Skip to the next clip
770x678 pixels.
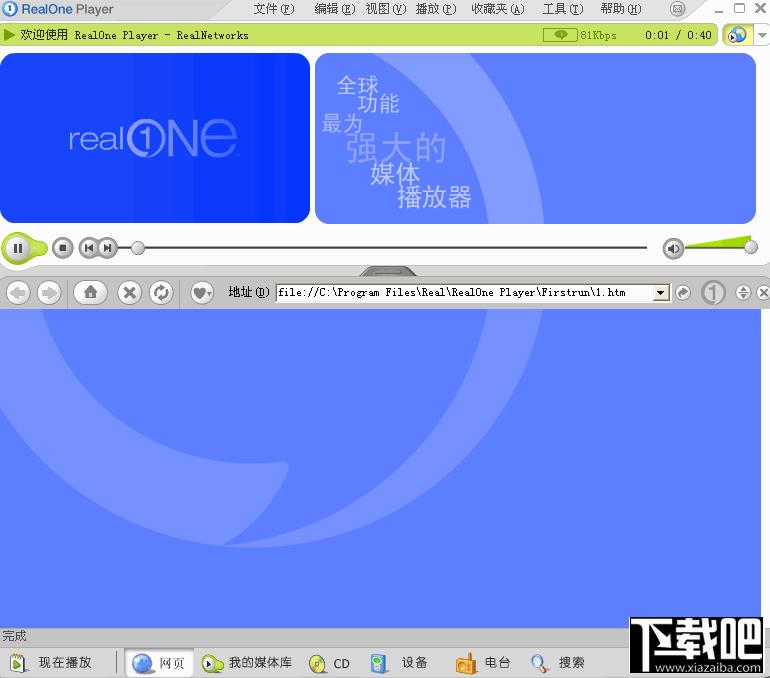(107, 248)
